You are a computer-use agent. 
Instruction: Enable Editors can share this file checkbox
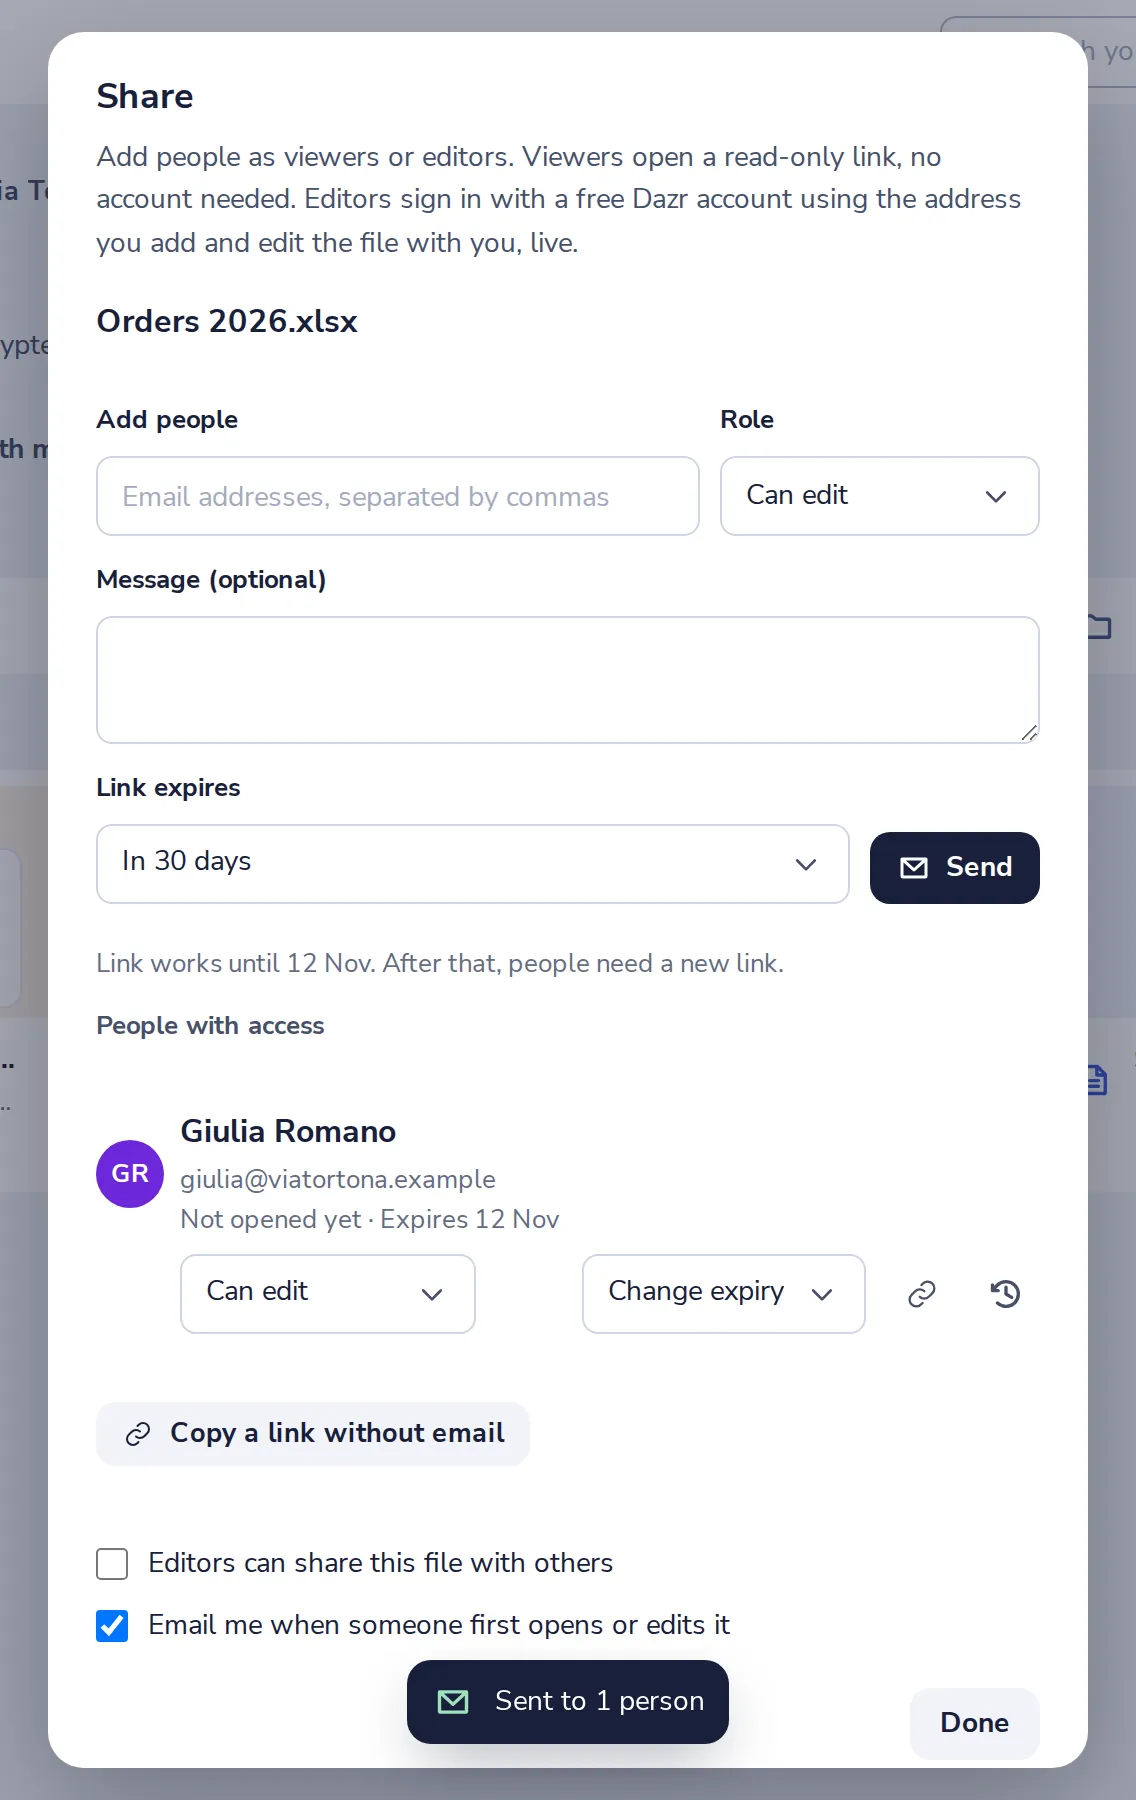112,1564
